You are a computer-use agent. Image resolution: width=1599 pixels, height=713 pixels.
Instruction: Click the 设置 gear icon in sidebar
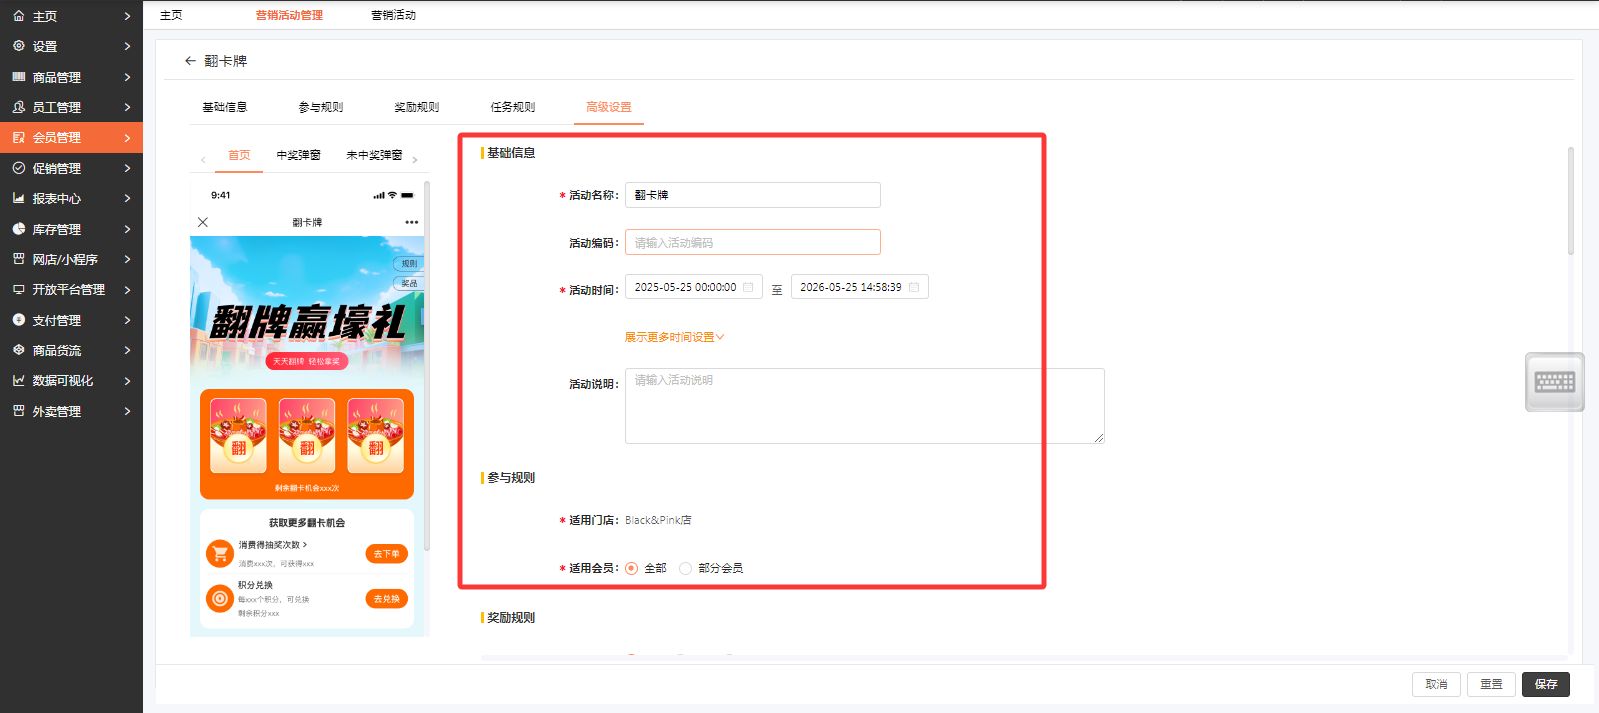coord(19,46)
